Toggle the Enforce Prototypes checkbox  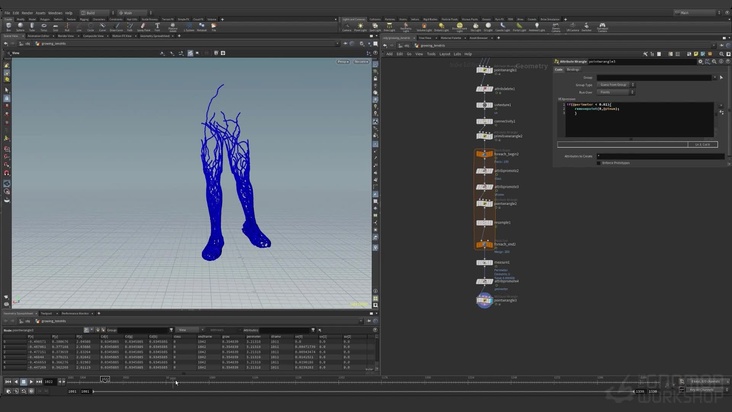598,163
